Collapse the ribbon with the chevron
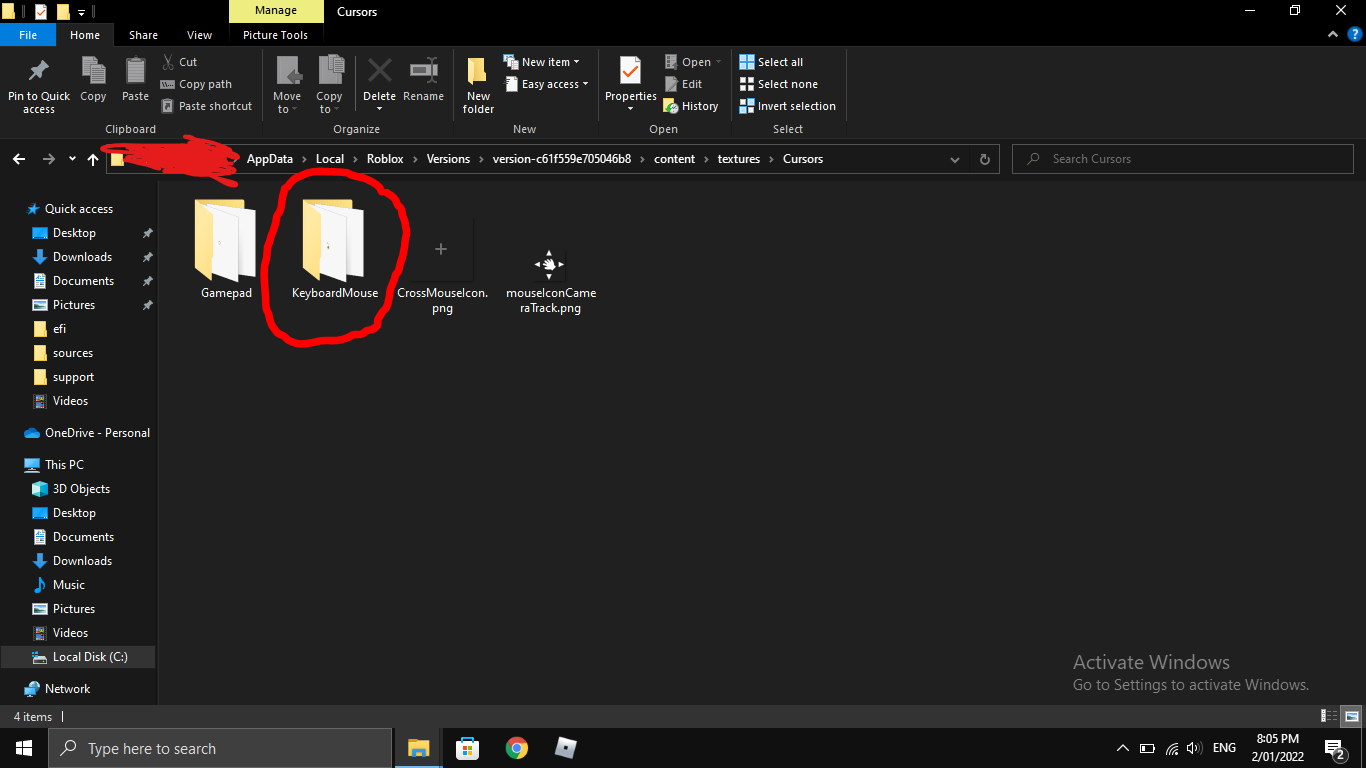The height and width of the screenshot is (768, 1366). point(1332,35)
